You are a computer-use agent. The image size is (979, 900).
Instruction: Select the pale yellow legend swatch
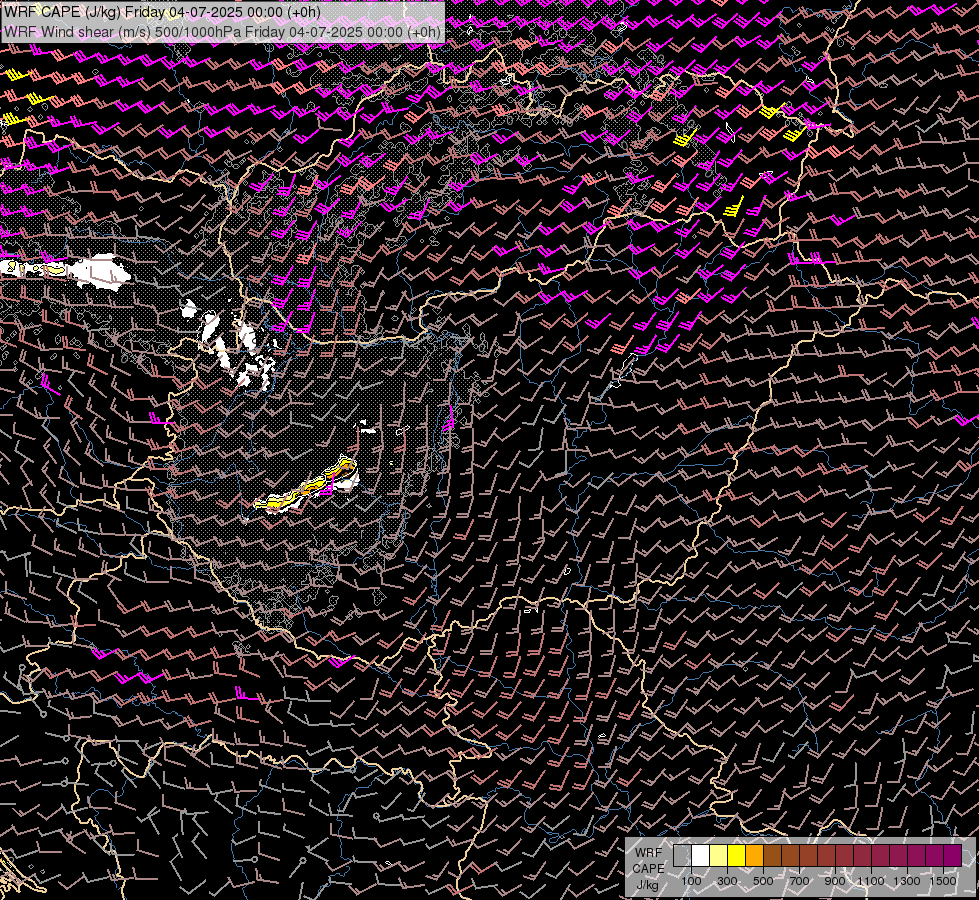click(x=718, y=856)
